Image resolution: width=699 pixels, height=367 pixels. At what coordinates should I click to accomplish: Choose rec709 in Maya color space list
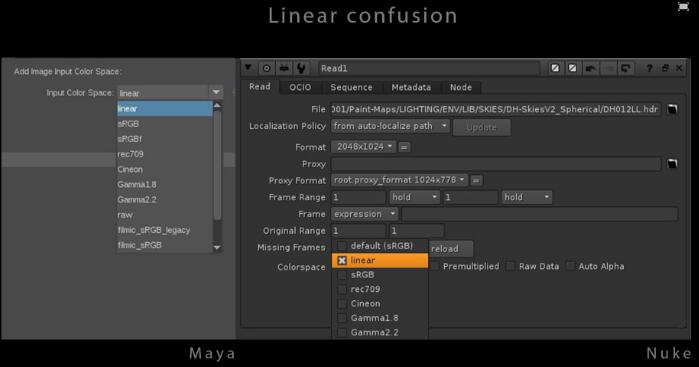point(164,154)
